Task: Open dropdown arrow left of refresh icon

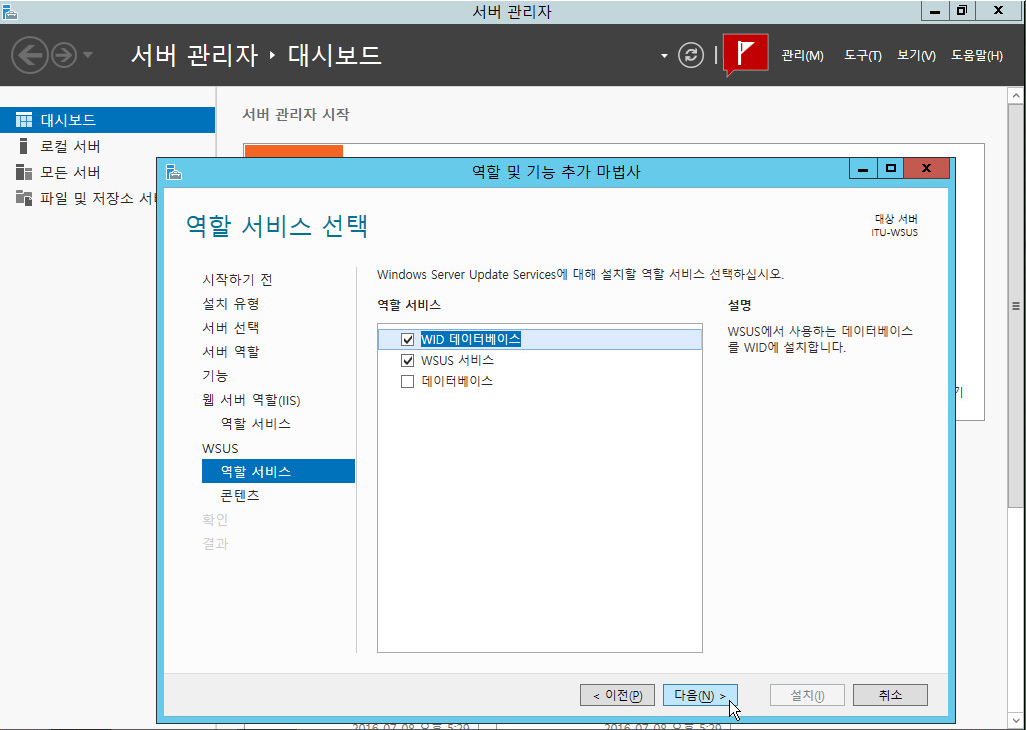Action: coord(664,56)
